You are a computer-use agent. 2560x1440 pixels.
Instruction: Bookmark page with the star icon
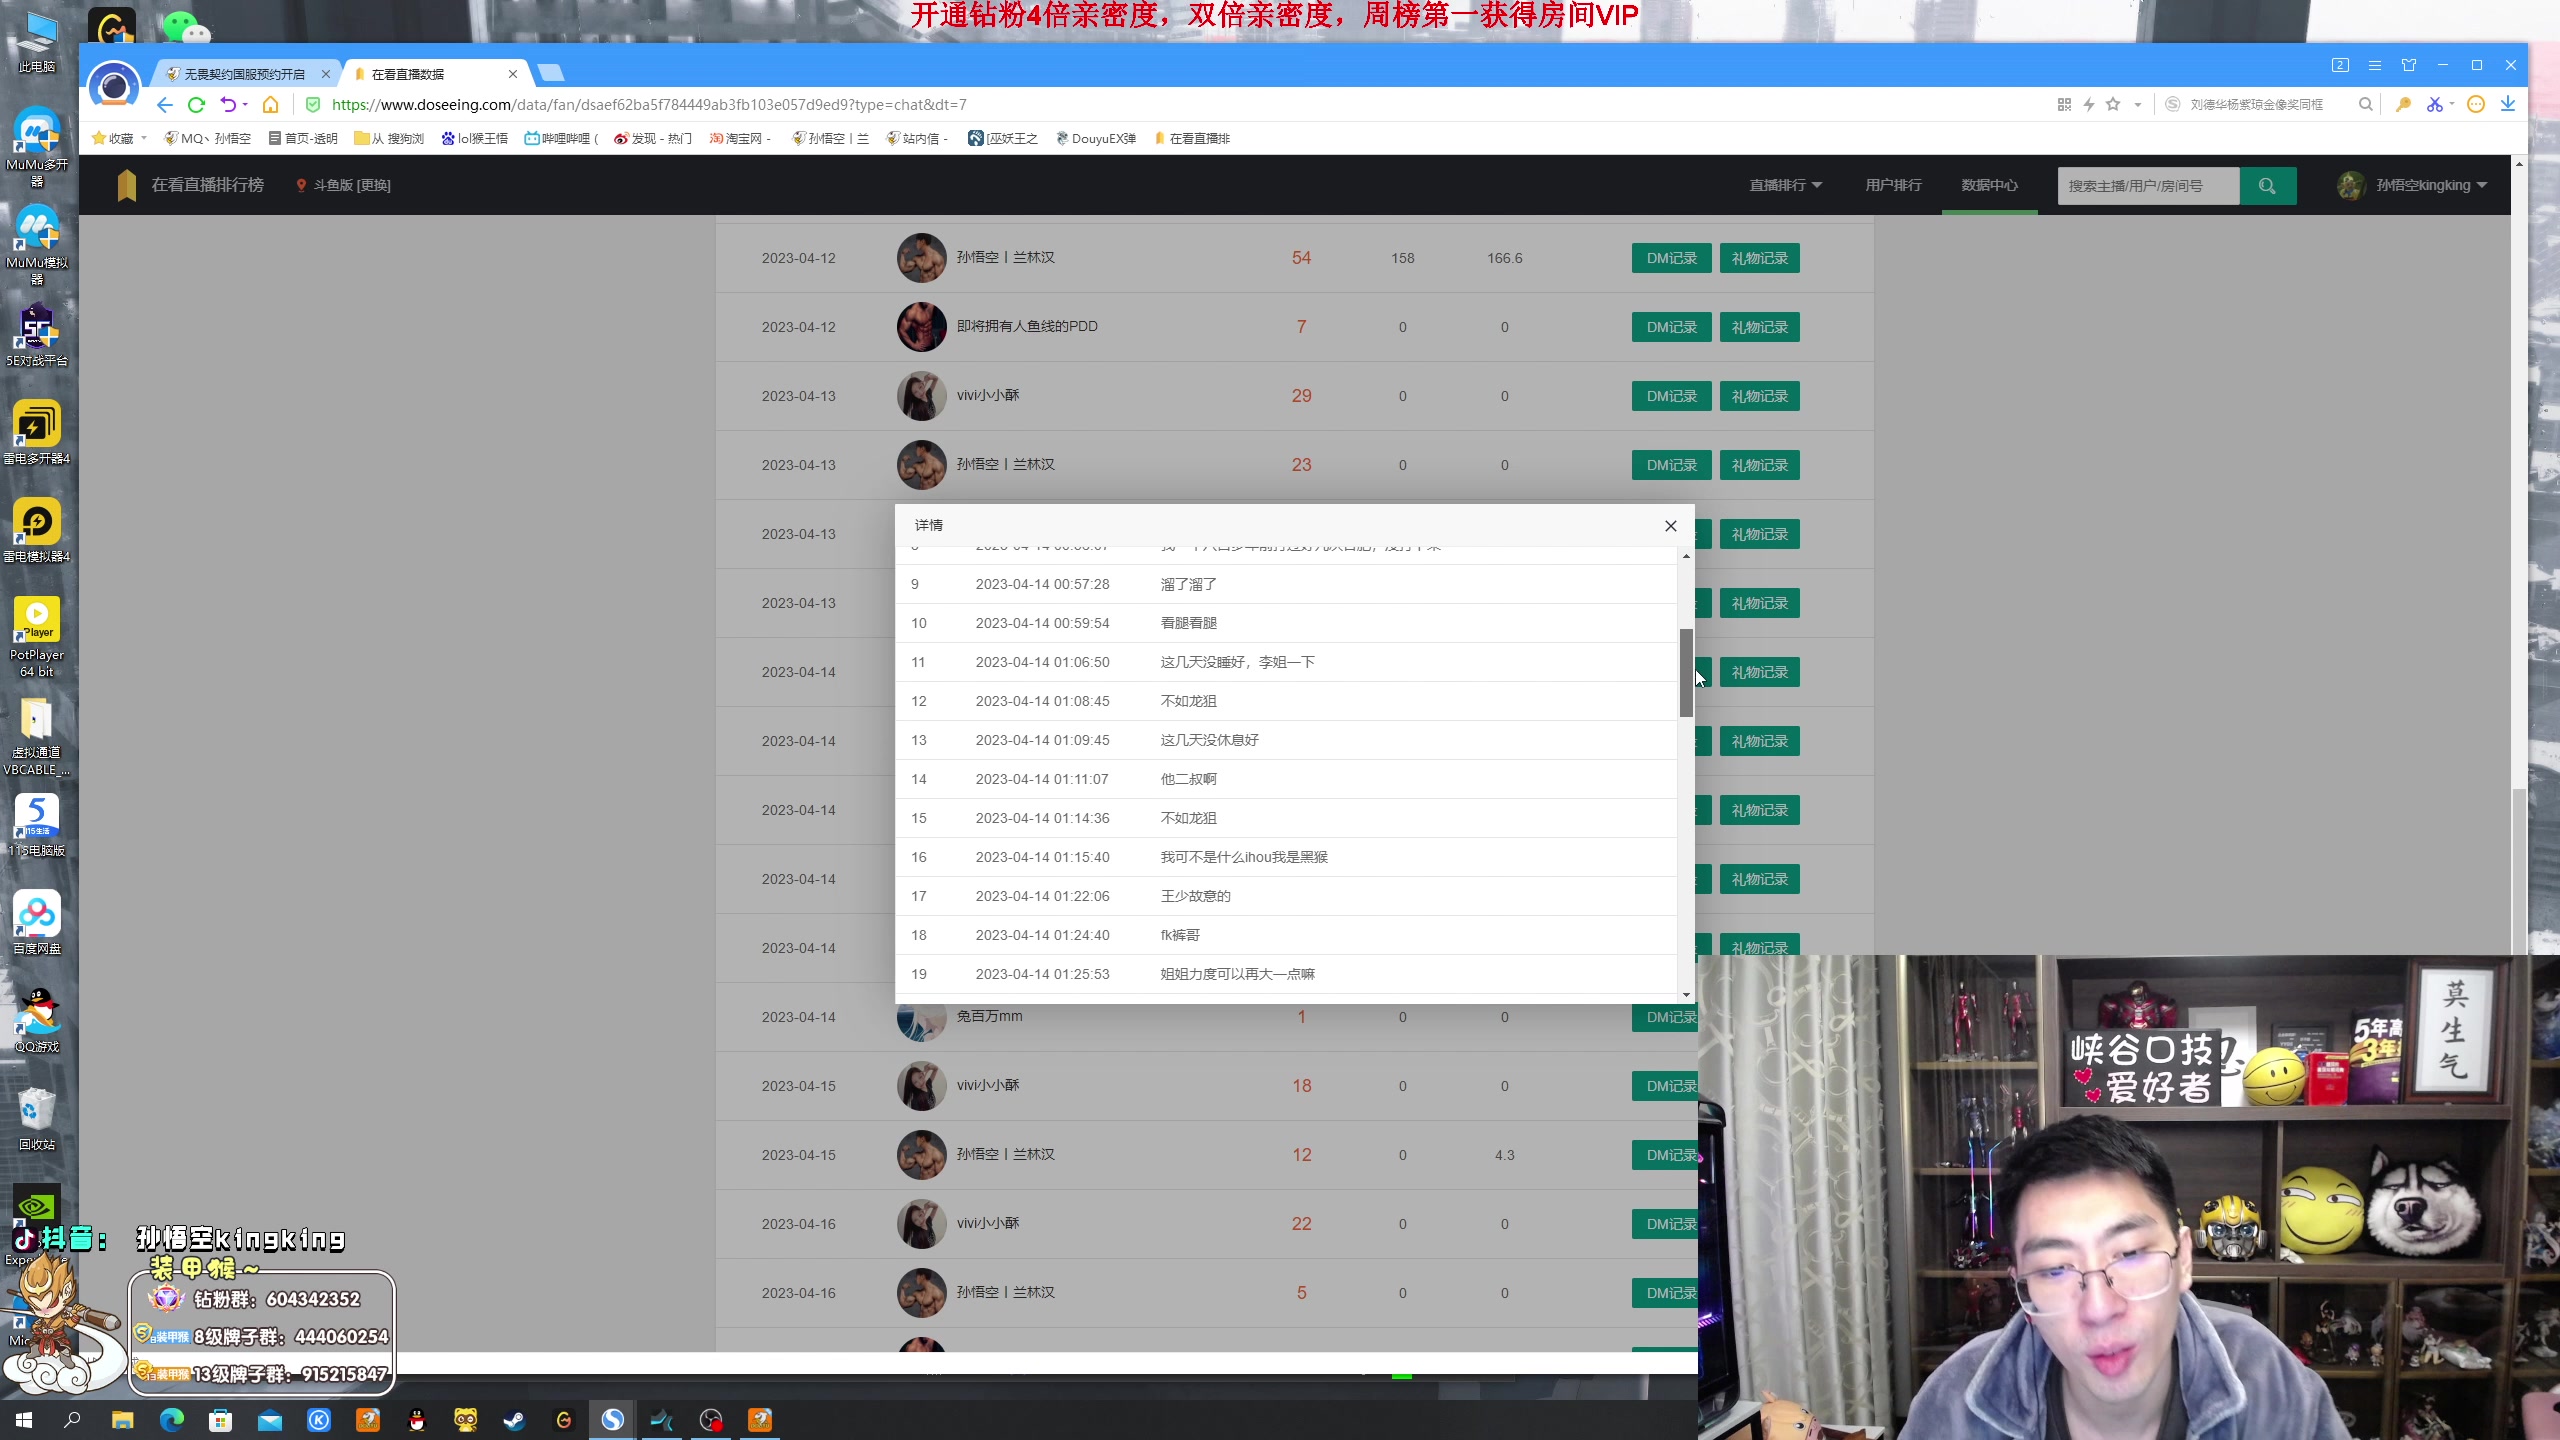point(2113,104)
